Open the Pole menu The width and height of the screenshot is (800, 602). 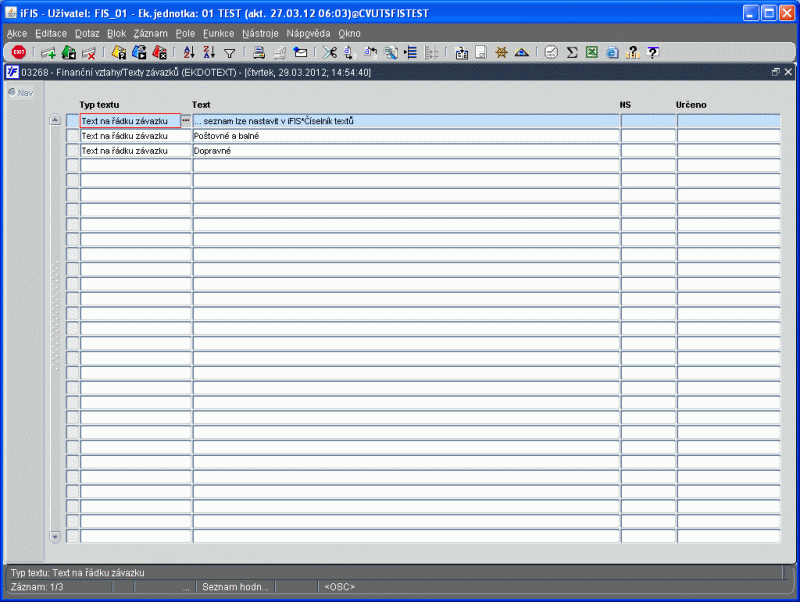tap(185, 34)
